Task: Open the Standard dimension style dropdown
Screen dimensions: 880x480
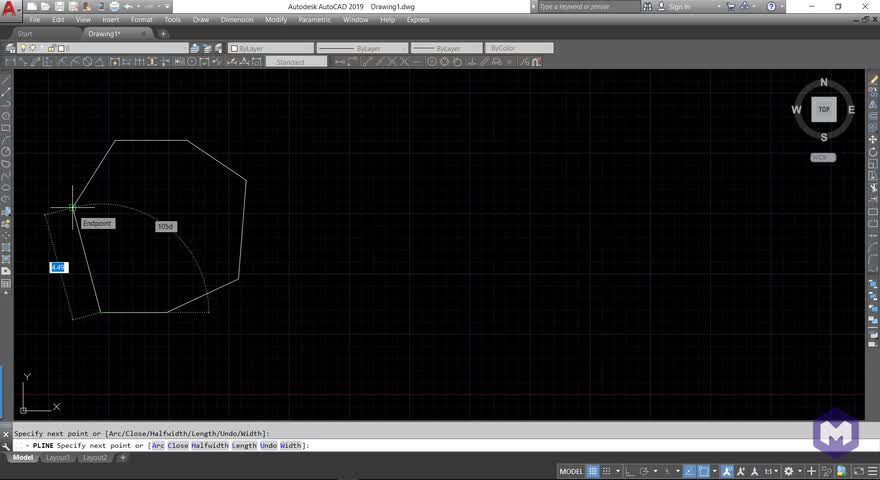Action: pos(296,62)
